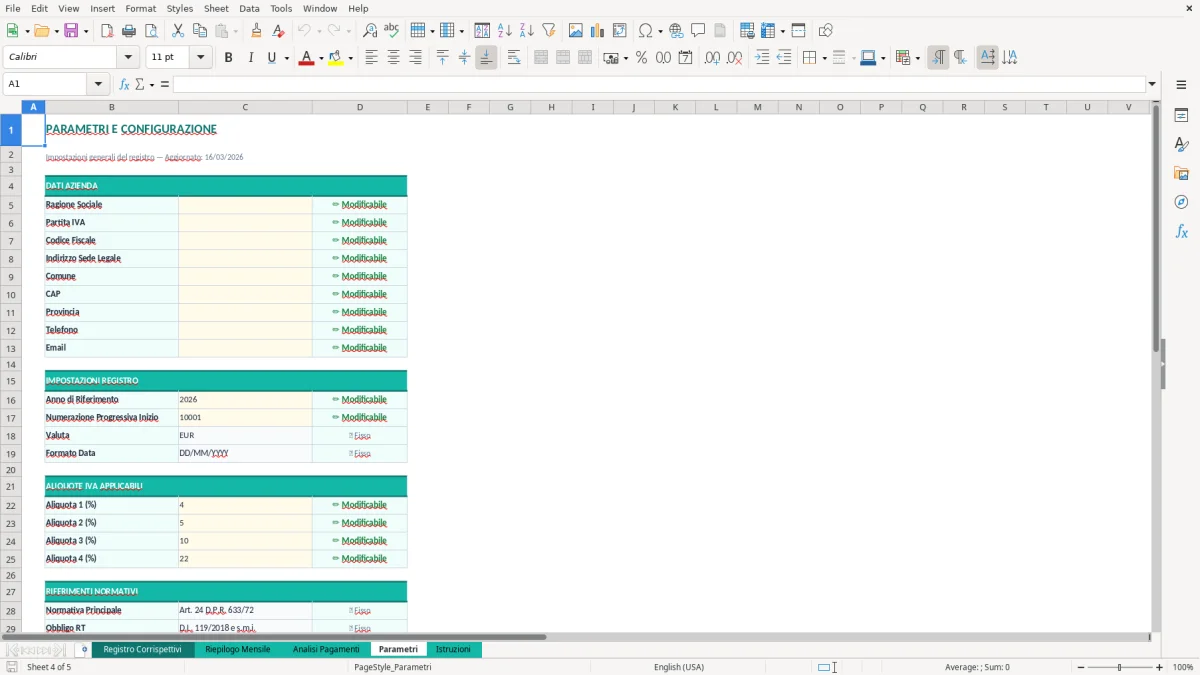The height and width of the screenshot is (675, 1200).
Task: Toggle Left-to-Right text direction
Action: (938, 58)
